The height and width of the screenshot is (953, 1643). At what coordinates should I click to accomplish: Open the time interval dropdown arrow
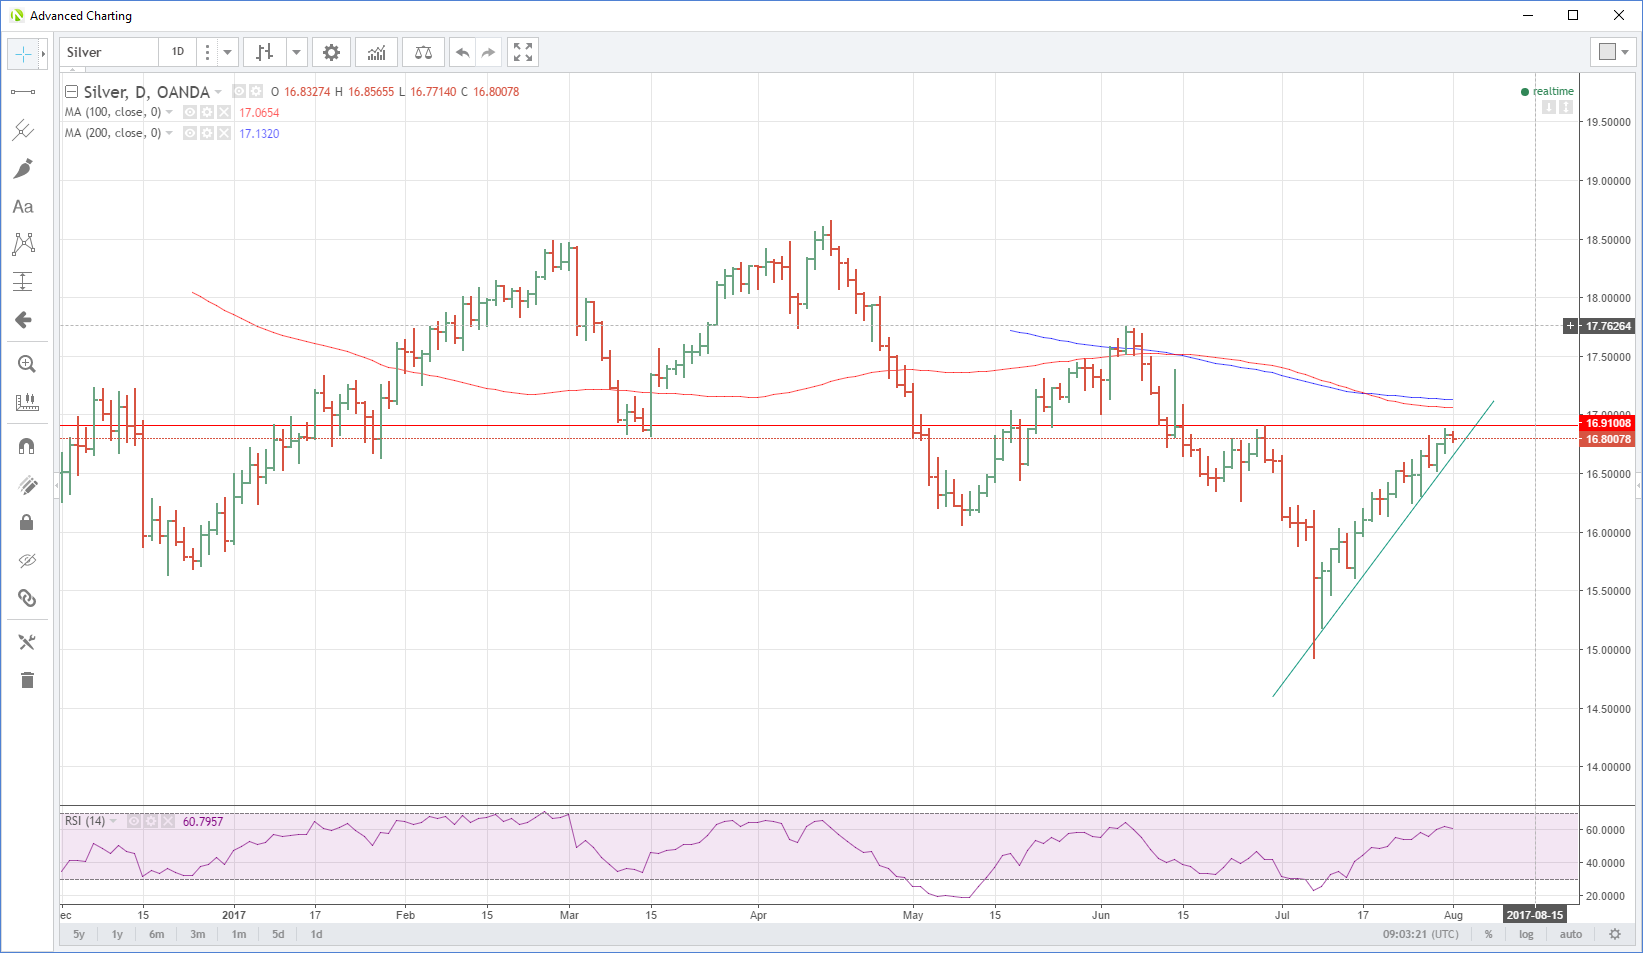coord(228,52)
